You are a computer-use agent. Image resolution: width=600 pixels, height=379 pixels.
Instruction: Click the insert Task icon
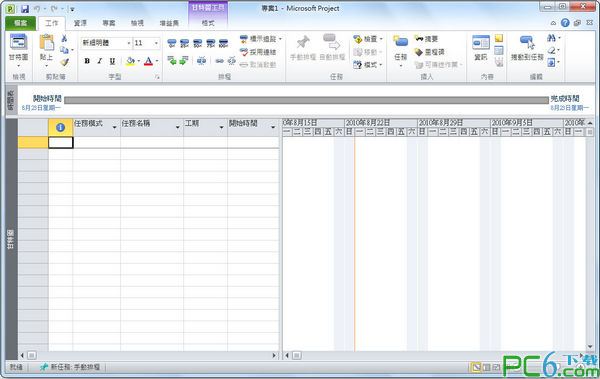[x=401, y=41]
